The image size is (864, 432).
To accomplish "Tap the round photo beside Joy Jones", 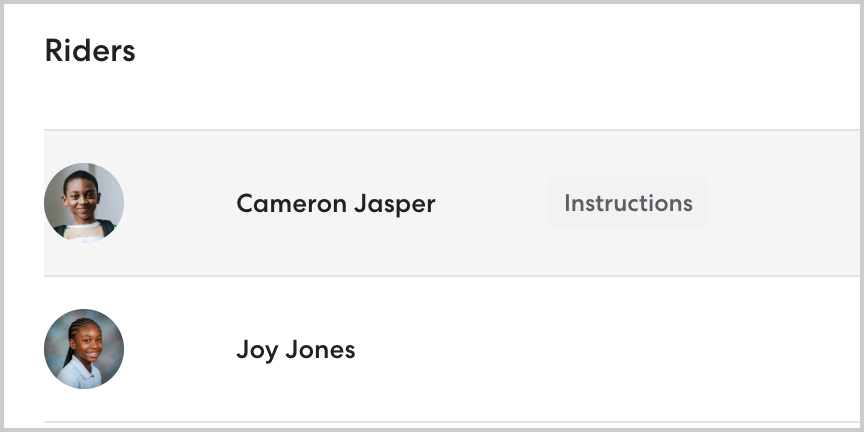I will [x=84, y=349].
